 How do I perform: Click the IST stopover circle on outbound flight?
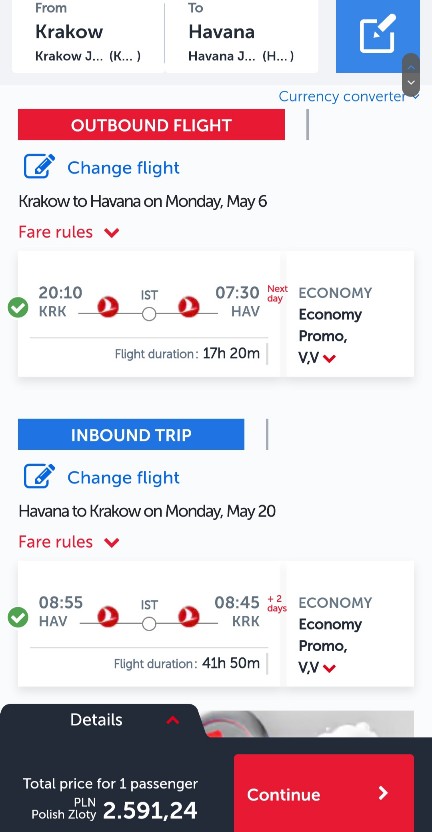(149, 314)
